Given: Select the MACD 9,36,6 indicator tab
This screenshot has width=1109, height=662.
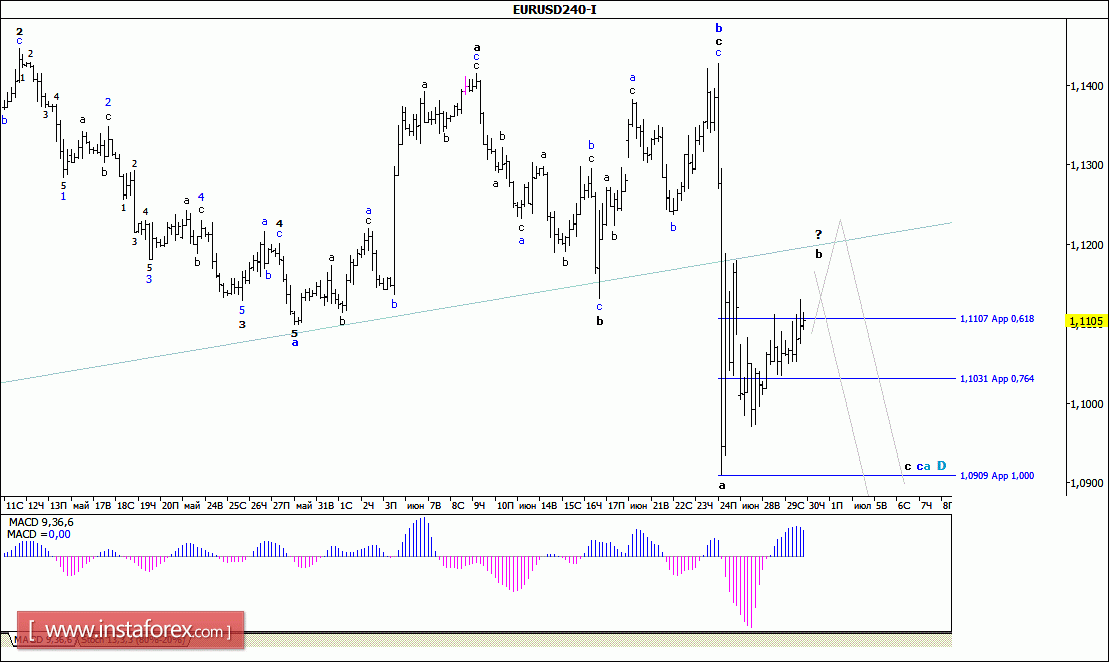Looking at the screenshot, I should 45,639.
